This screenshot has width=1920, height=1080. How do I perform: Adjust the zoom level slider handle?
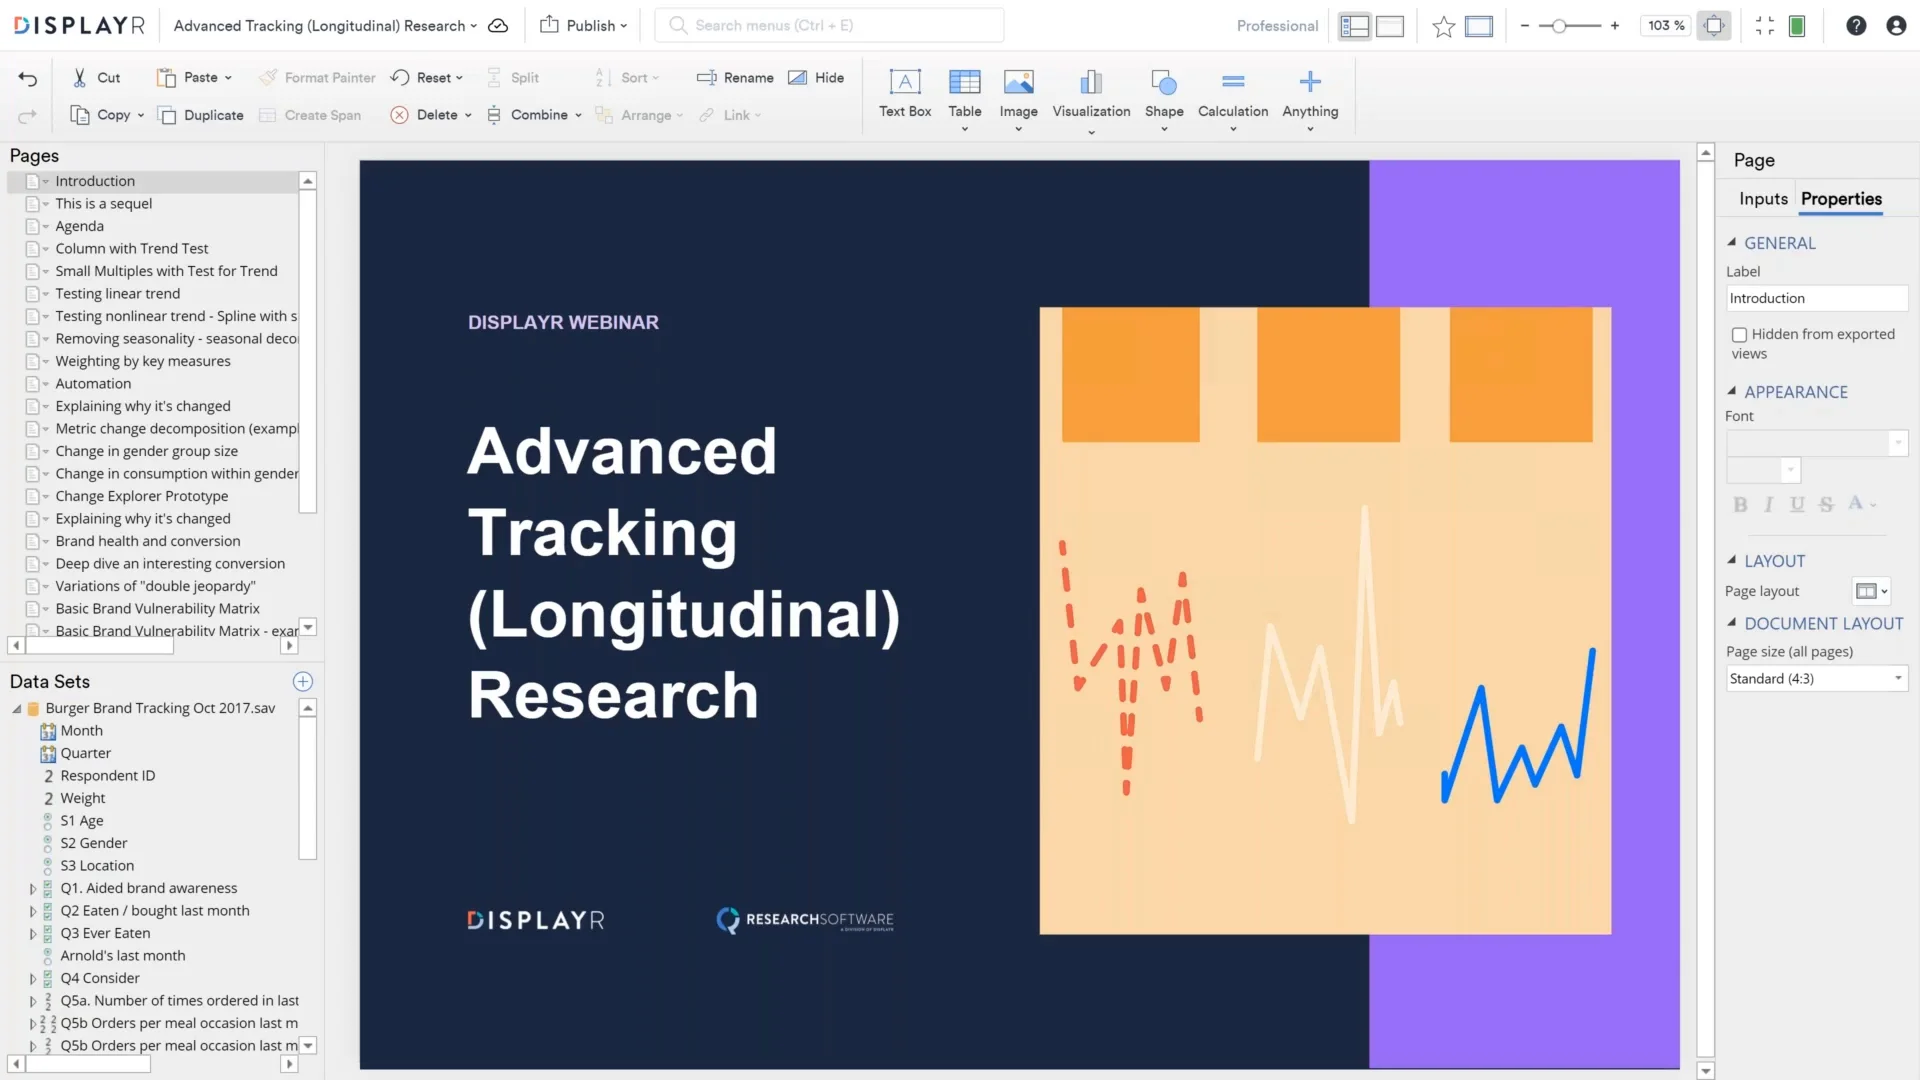[1558, 26]
